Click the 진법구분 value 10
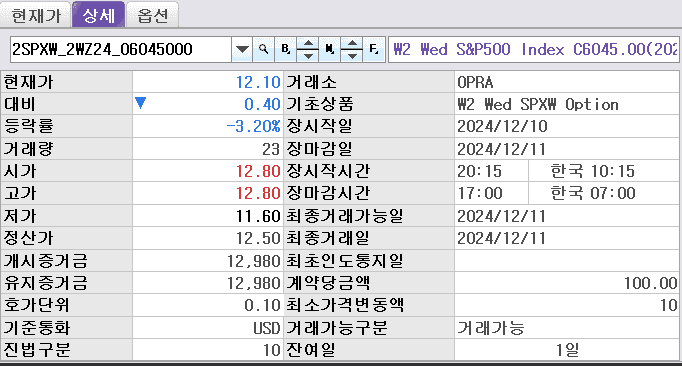The height and width of the screenshot is (366, 682). click(272, 350)
